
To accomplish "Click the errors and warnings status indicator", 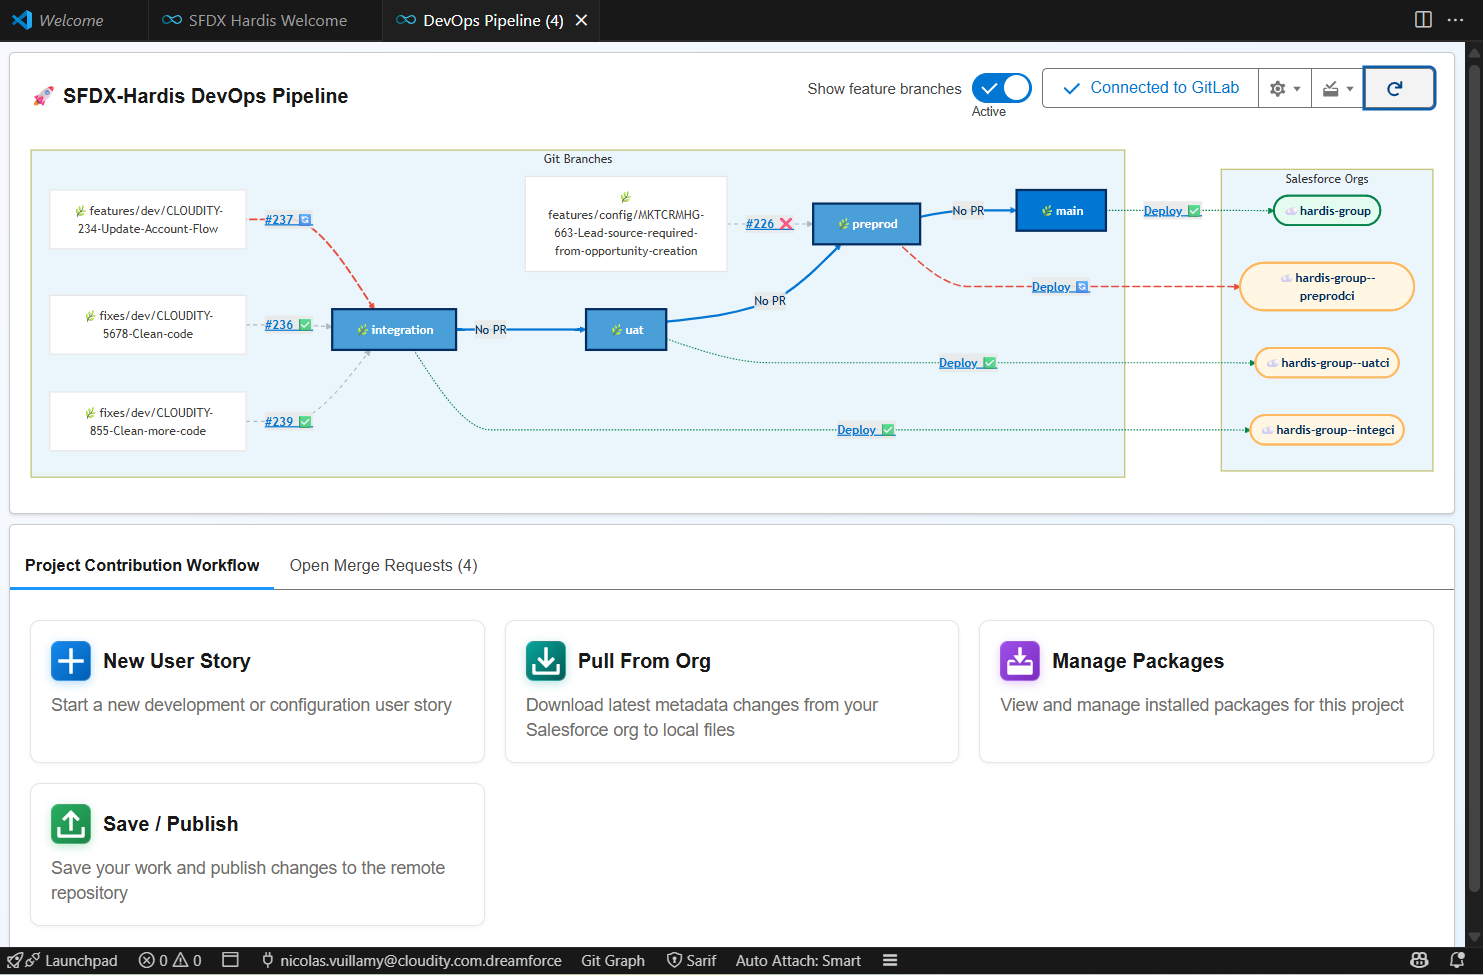I will pyautogui.click(x=170, y=960).
